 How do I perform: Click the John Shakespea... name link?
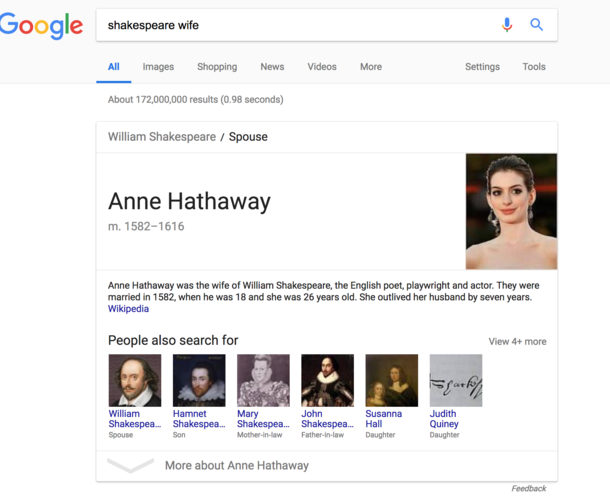[x=327, y=419]
